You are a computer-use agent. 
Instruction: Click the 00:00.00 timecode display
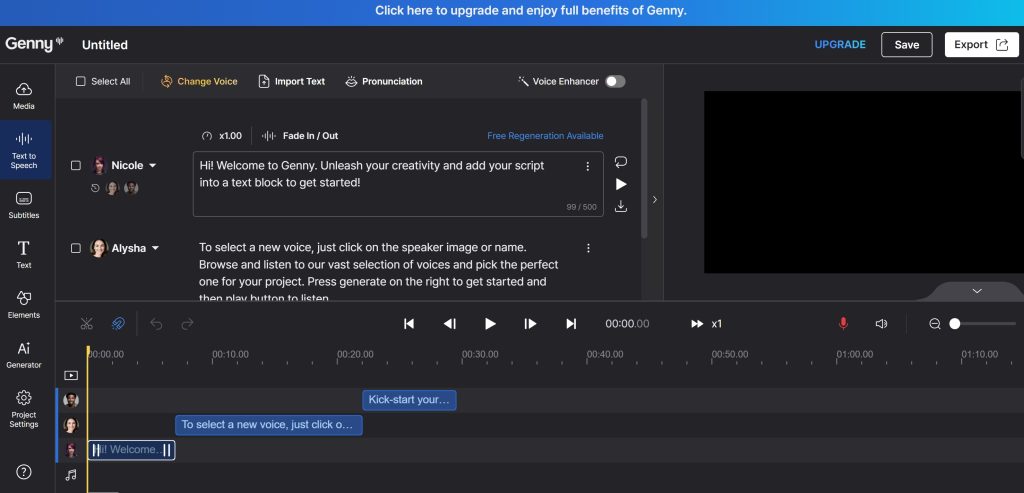pos(627,324)
